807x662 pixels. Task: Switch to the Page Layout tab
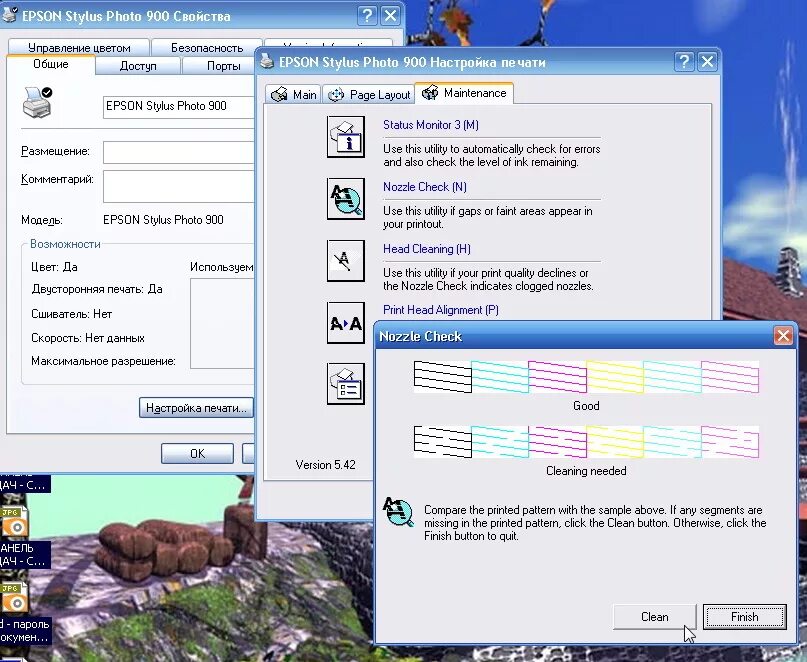point(369,95)
